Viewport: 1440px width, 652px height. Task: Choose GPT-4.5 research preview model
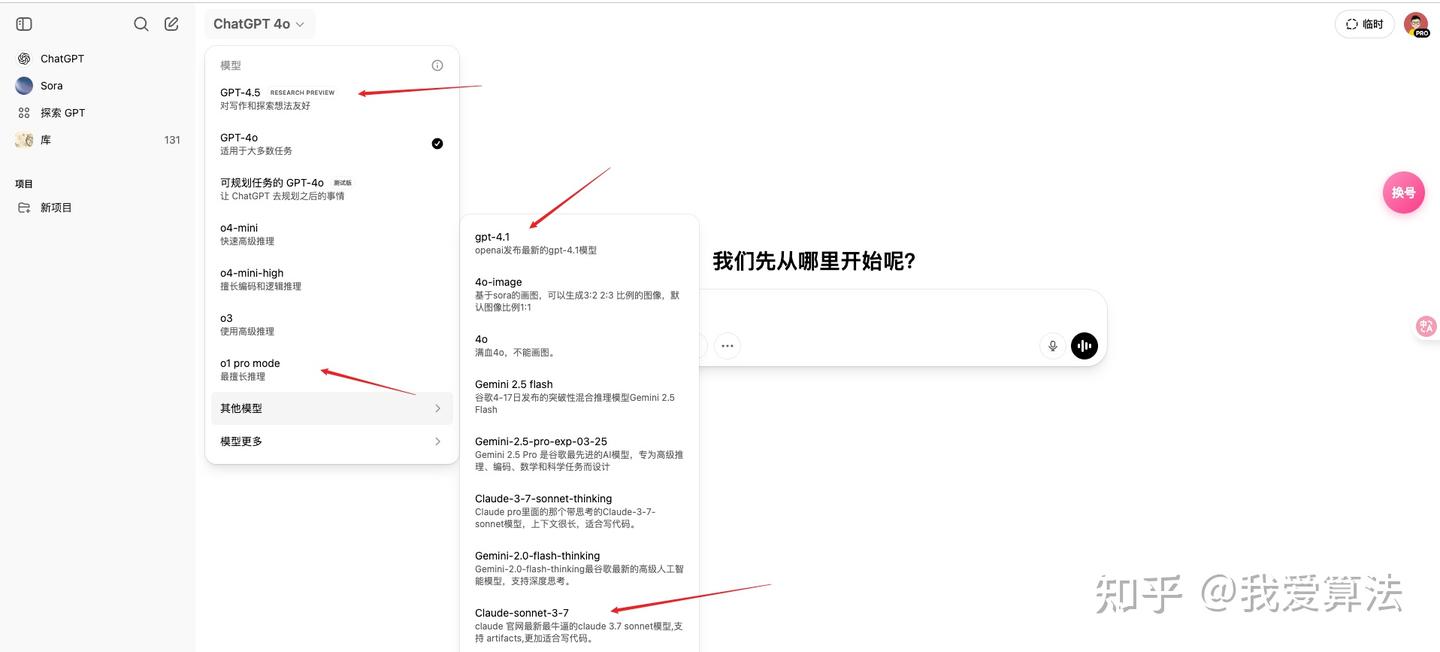click(332, 98)
